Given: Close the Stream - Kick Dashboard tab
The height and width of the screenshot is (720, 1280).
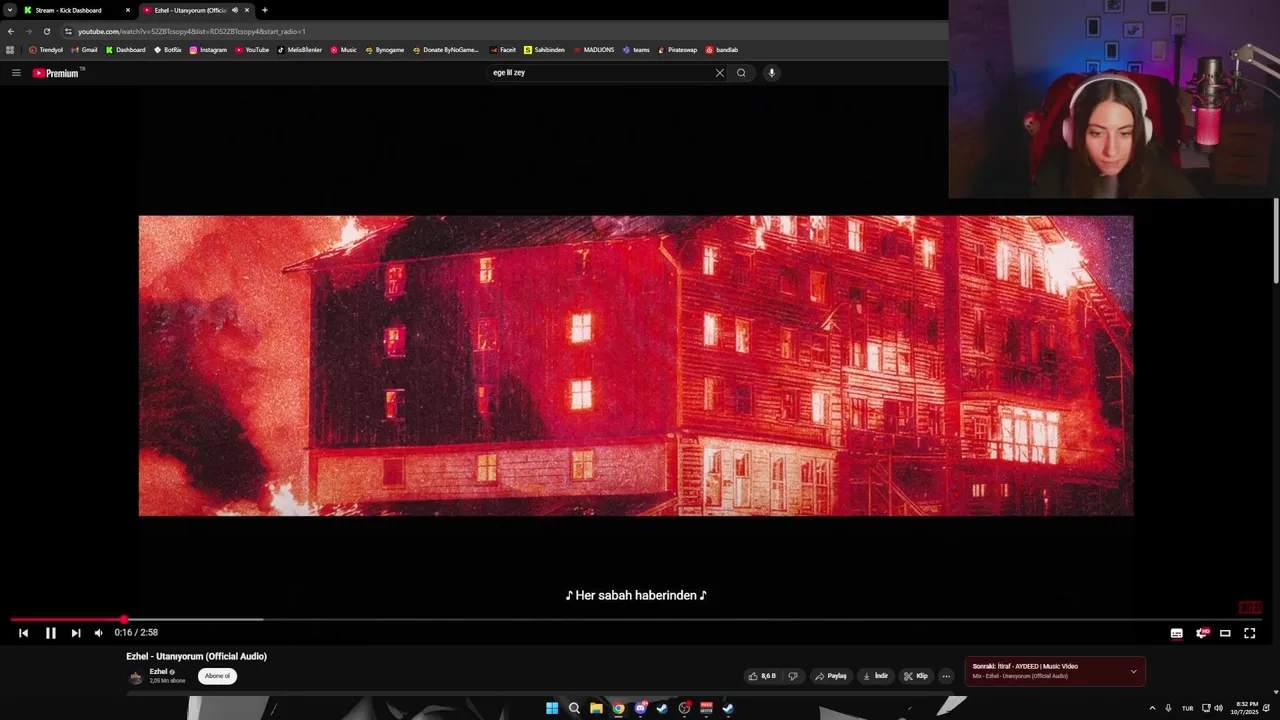Looking at the screenshot, I should point(128,10).
